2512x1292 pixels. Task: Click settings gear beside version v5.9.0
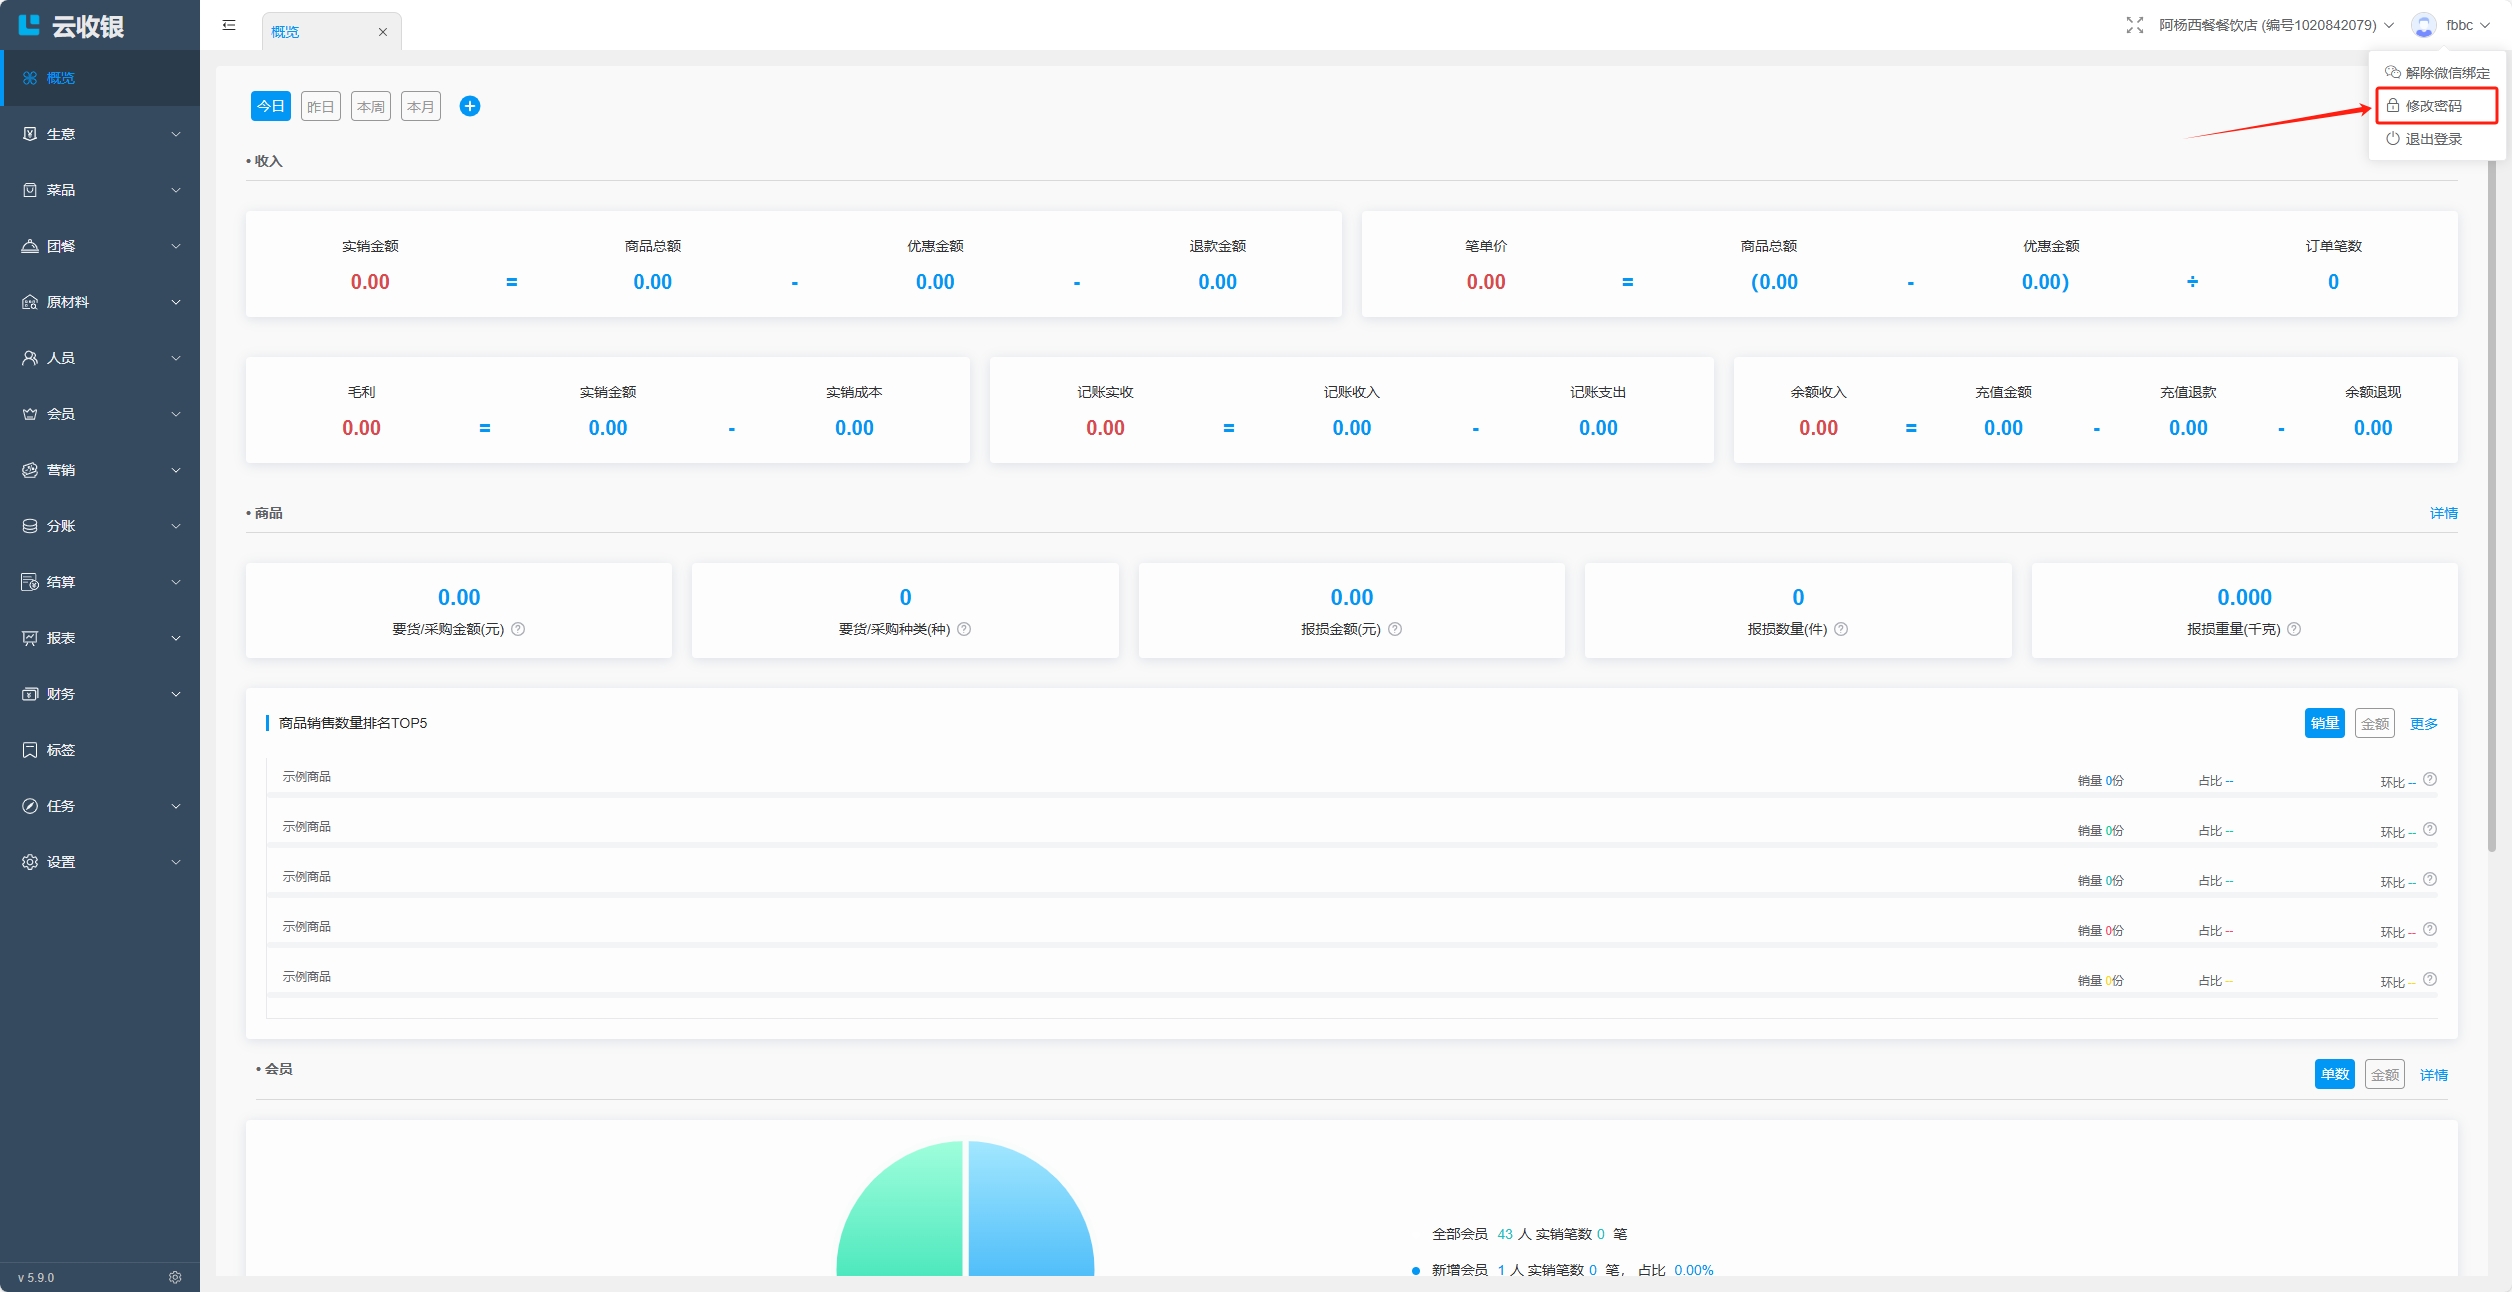(175, 1277)
